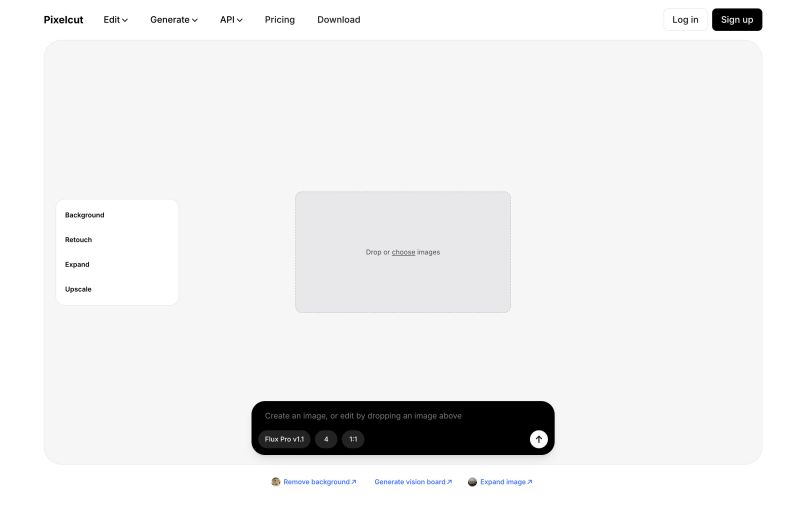Viewport: 800px width, 505px height.
Task: Open the Flux Pro v1.1 model selector
Action: (284, 439)
